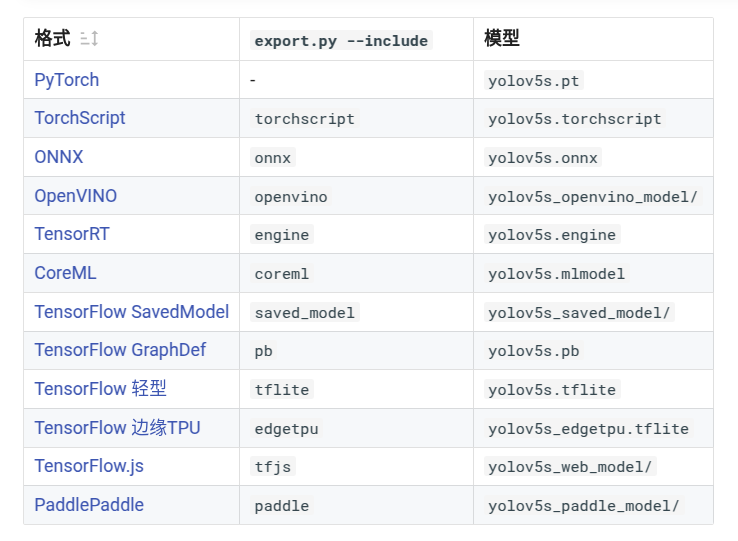Select the yolov5s.mlmodel cell
The height and width of the screenshot is (541, 738).
pos(557,274)
